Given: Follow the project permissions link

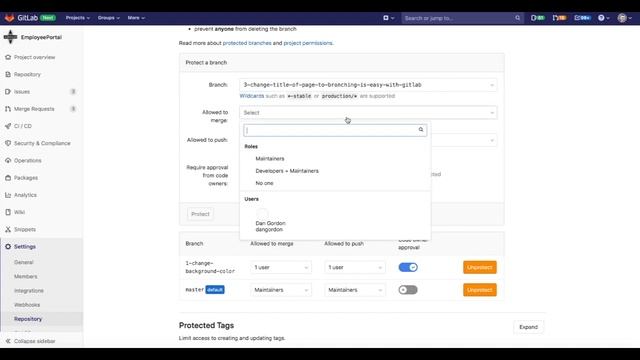Looking at the screenshot, I should point(308,43).
